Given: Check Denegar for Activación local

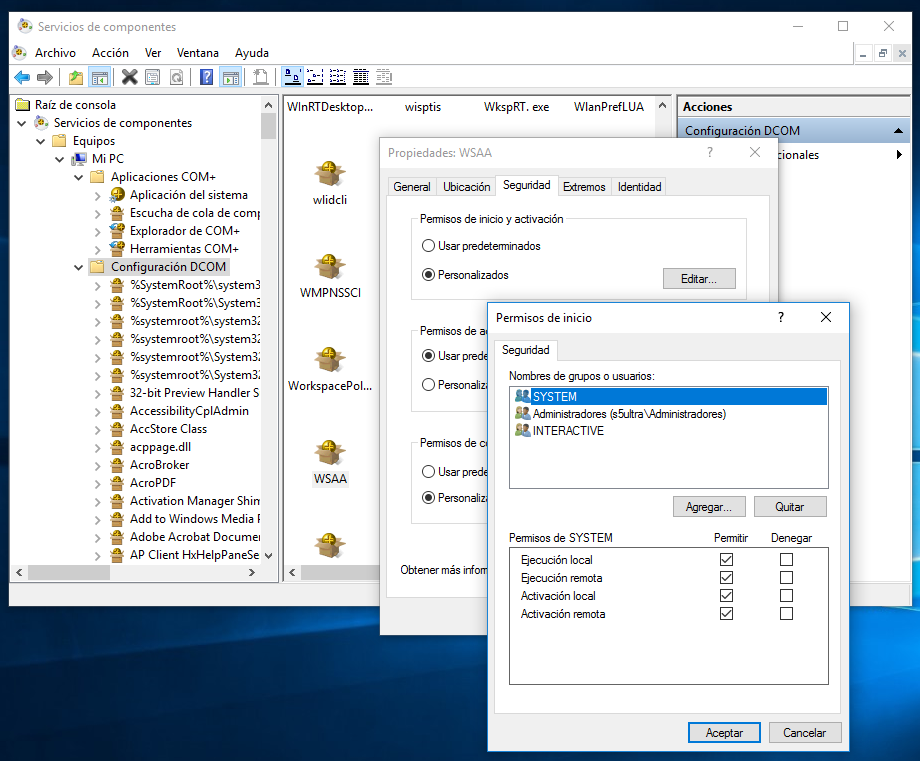Looking at the screenshot, I should click(x=786, y=596).
